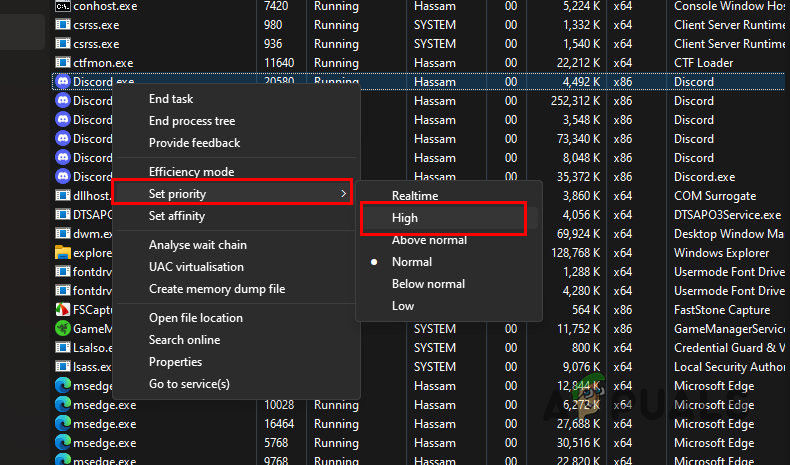Click the csrss.exe icon for PID 980
790x465 pixels.
[x=62, y=25]
